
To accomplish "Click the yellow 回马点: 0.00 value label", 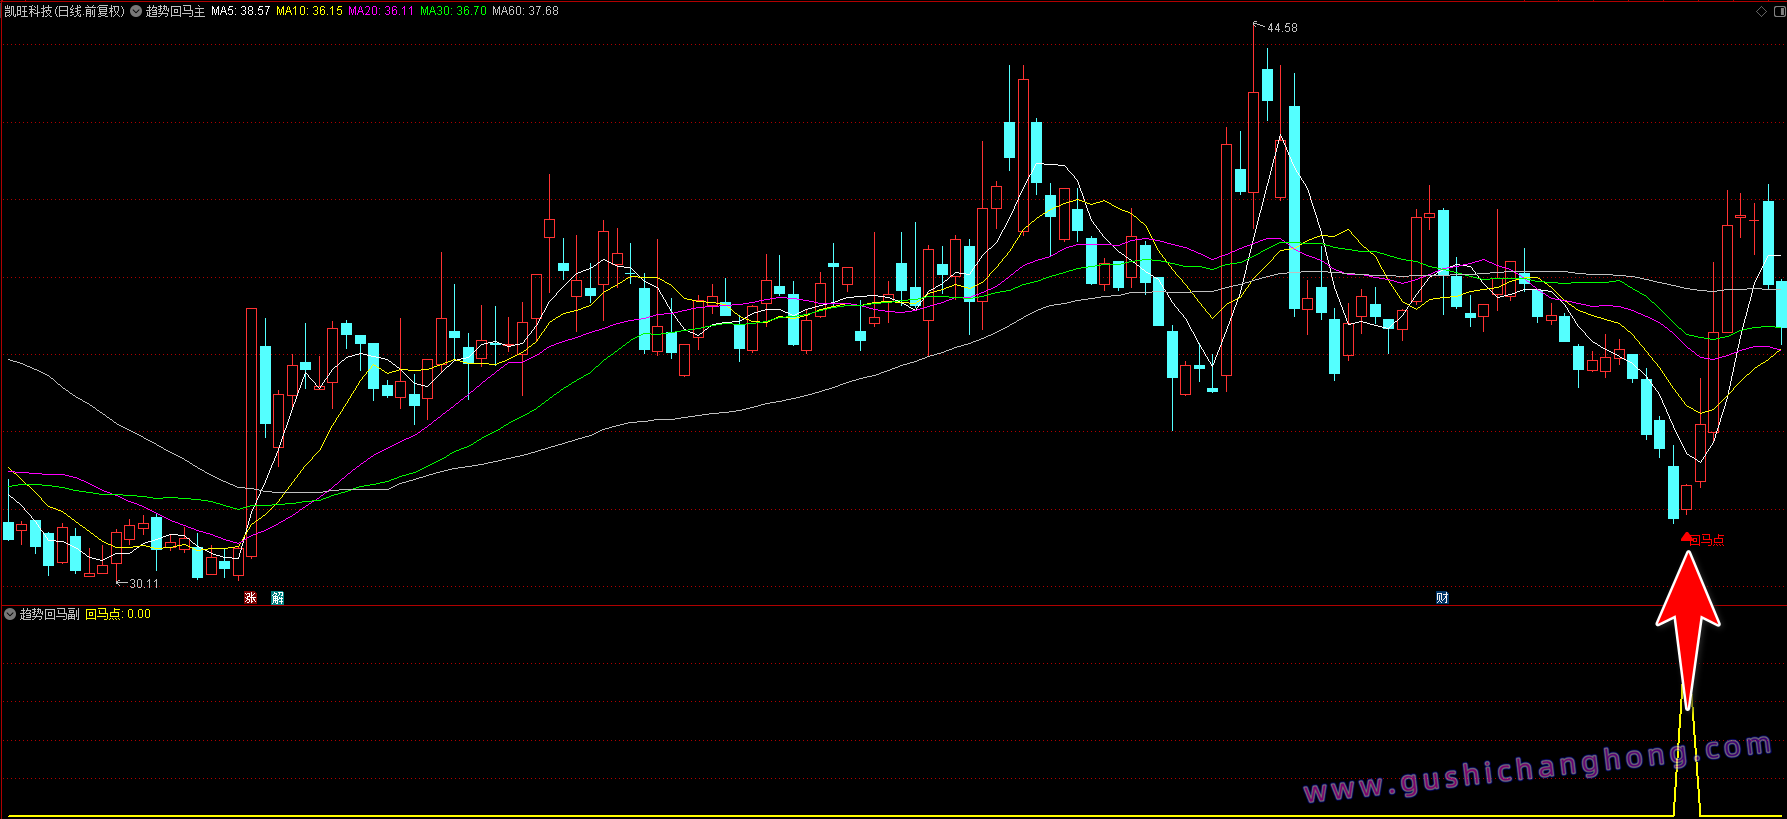I will [118, 614].
